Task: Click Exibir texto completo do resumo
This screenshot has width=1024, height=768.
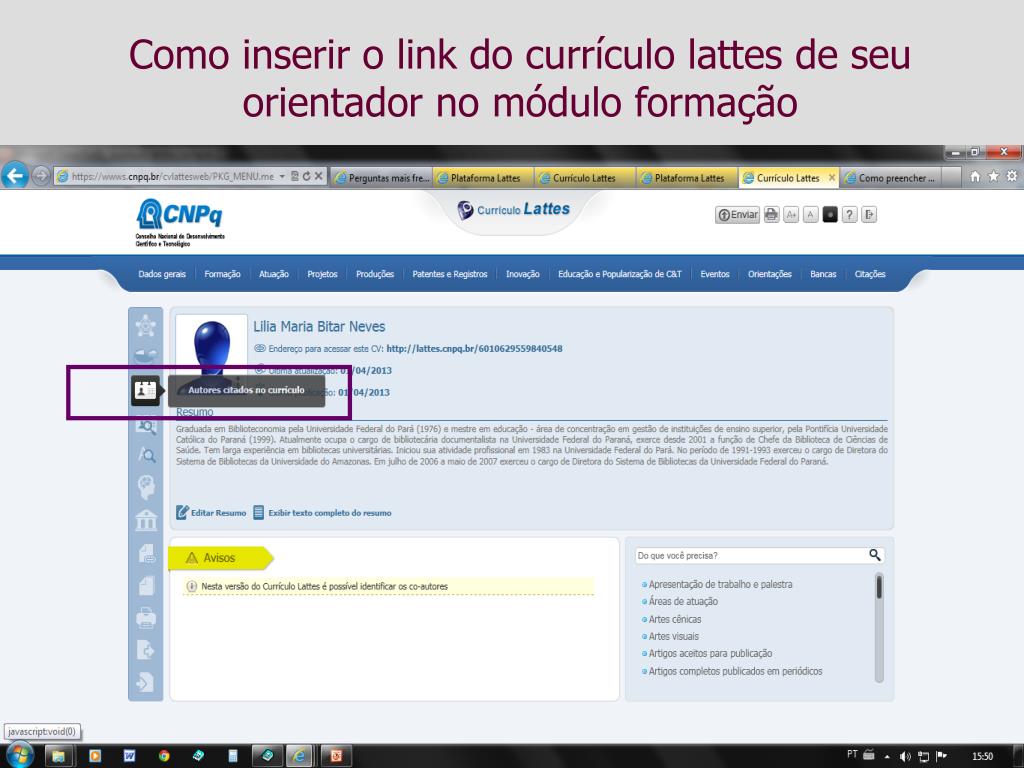Action: [323, 513]
